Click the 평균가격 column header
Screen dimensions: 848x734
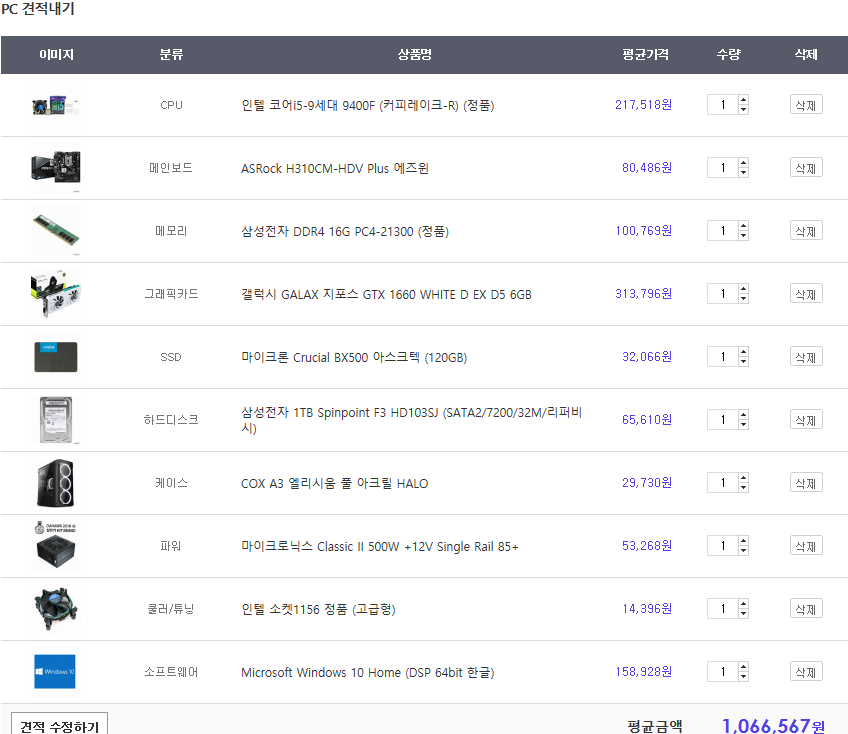coord(645,55)
